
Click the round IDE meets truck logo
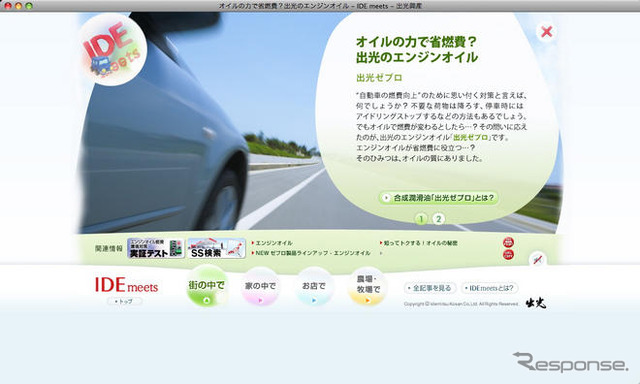click(112, 49)
